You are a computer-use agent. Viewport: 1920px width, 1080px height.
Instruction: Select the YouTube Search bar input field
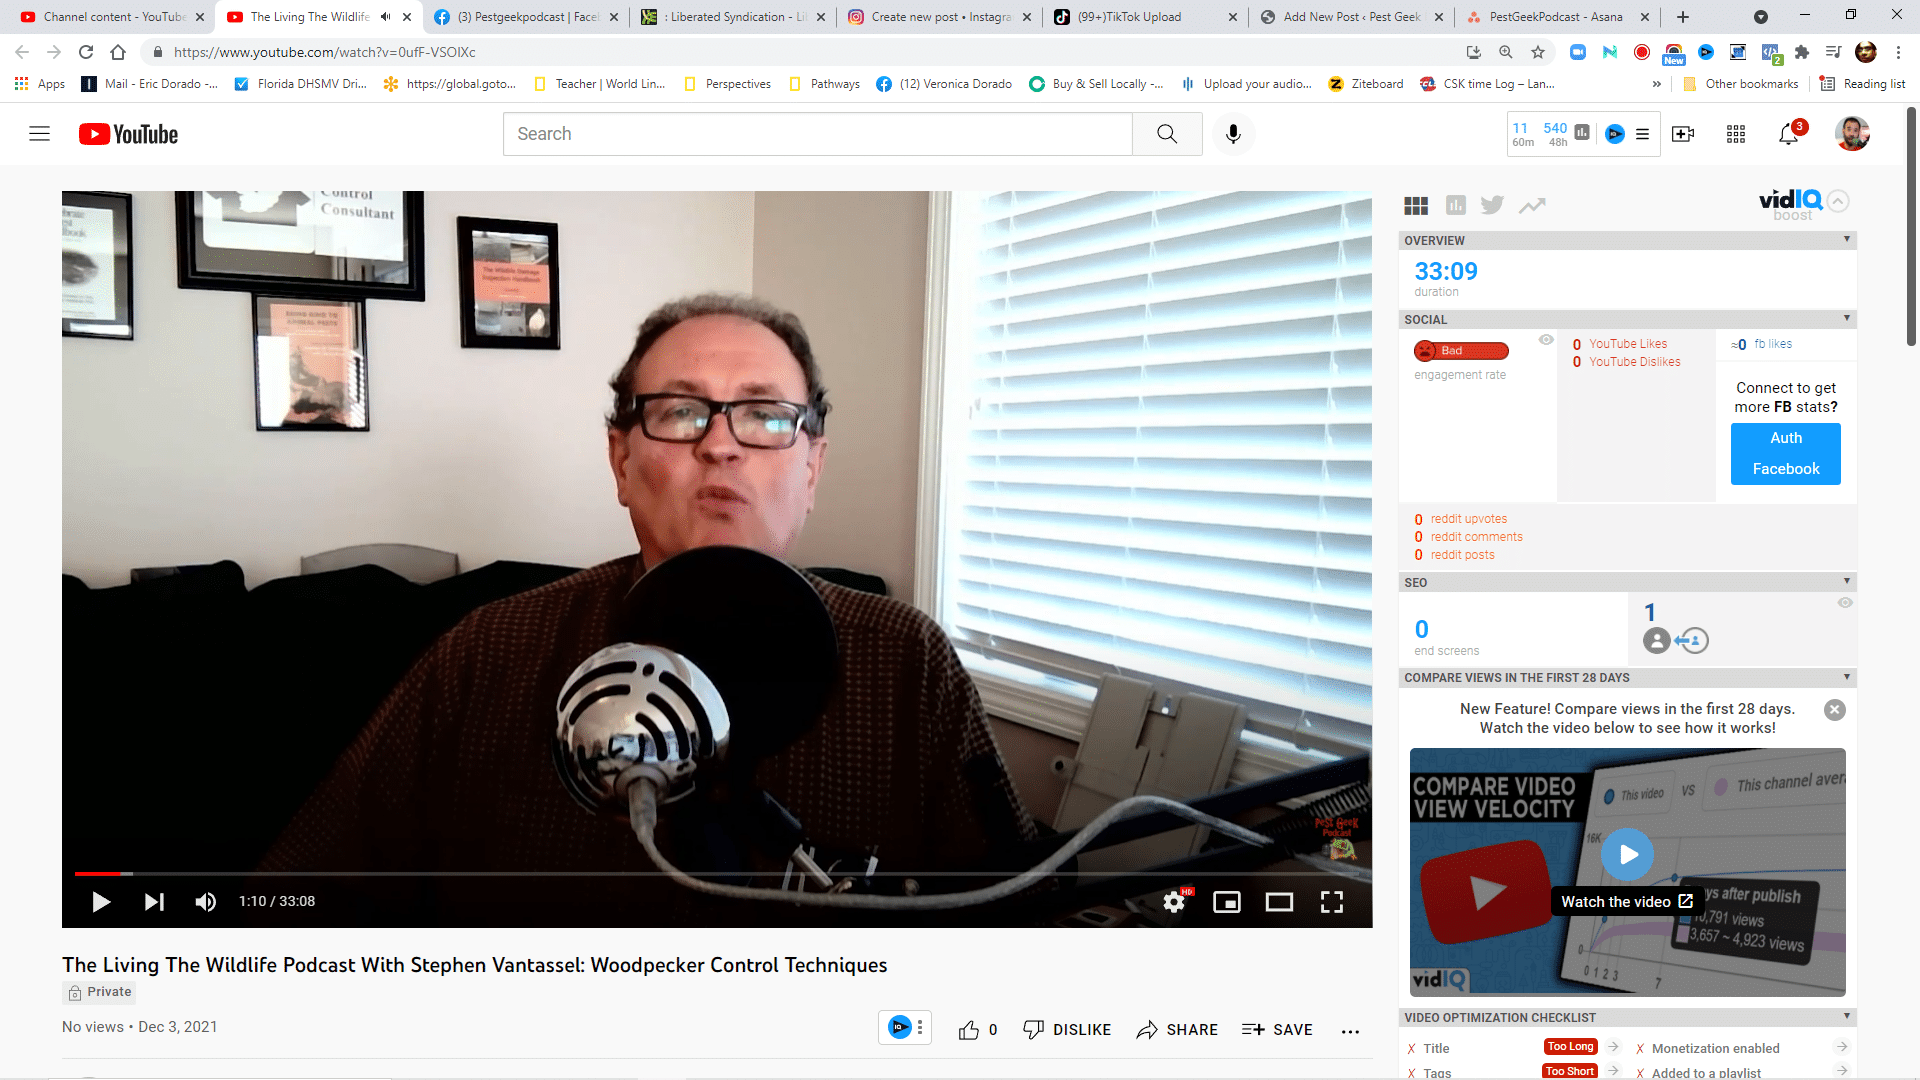[x=816, y=133]
